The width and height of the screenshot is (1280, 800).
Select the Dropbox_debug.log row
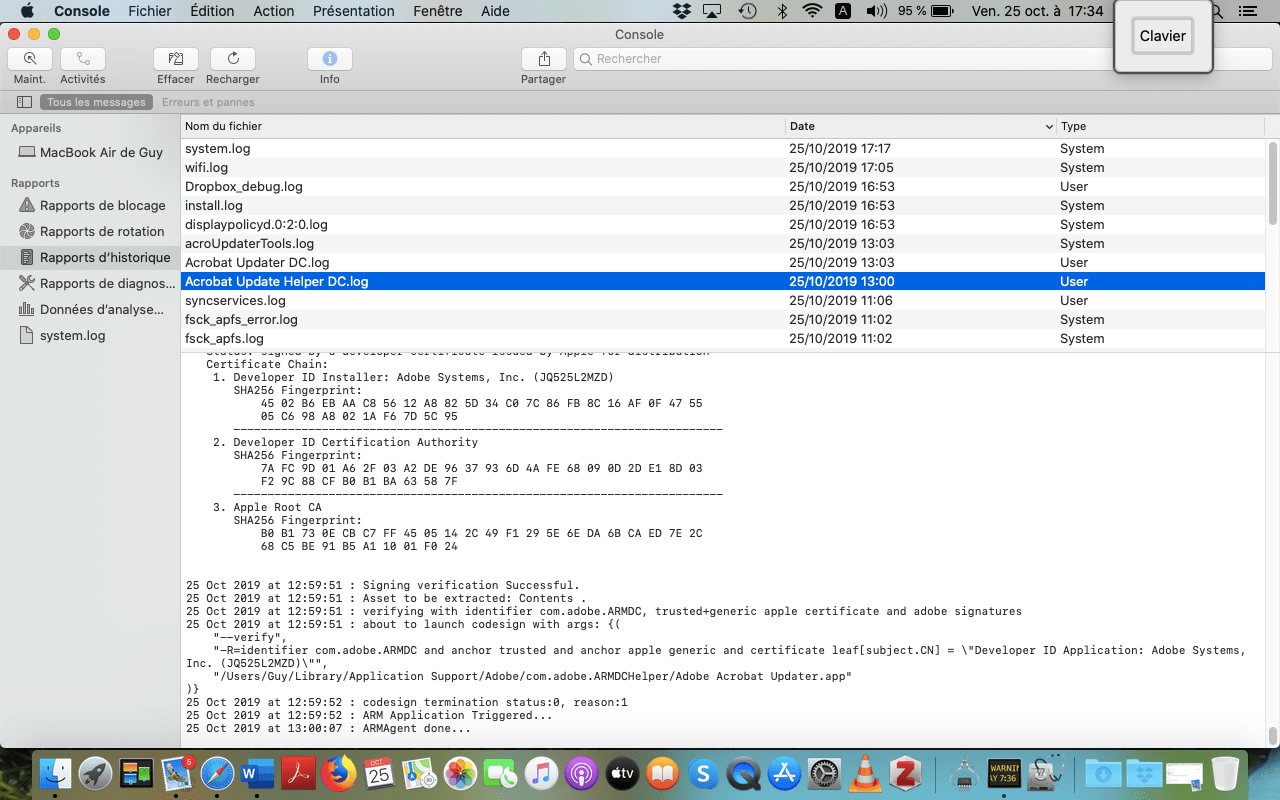tap(722, 187)
